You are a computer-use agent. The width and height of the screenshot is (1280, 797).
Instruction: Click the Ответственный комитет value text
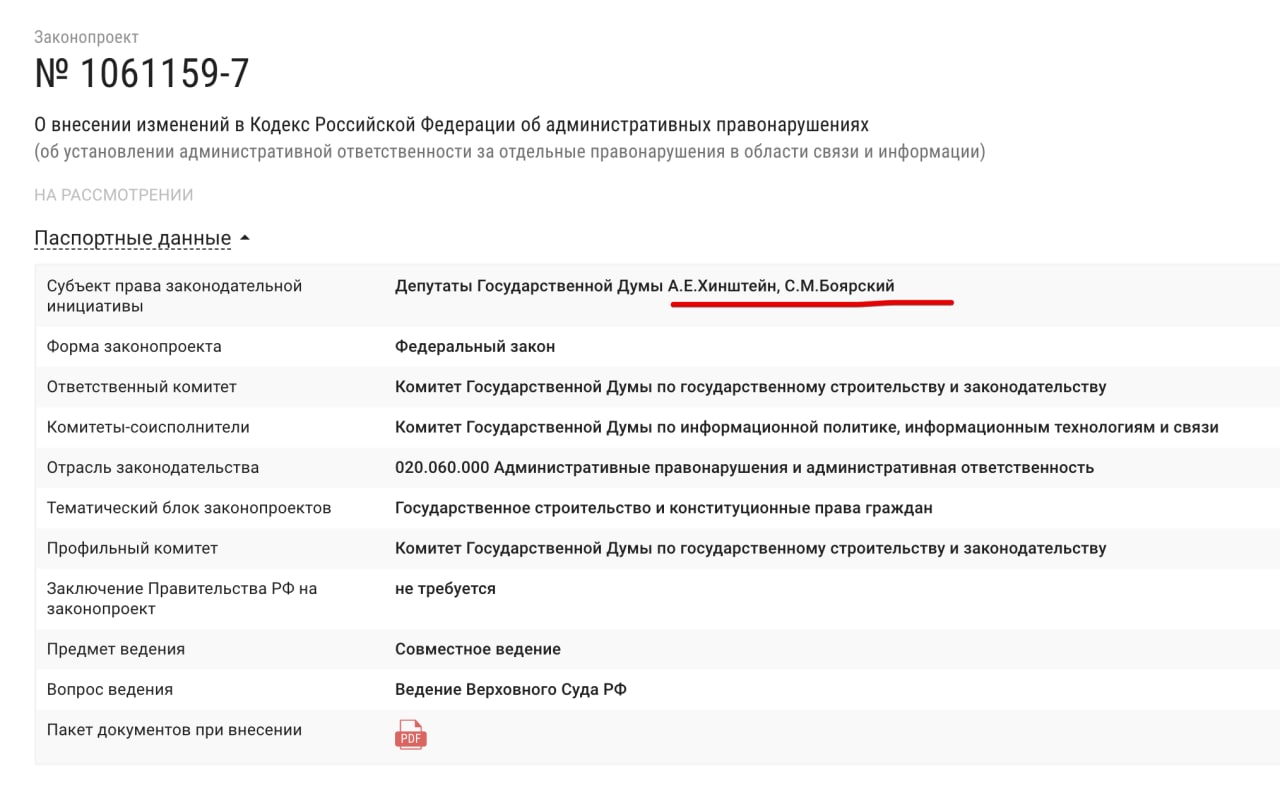751,386
